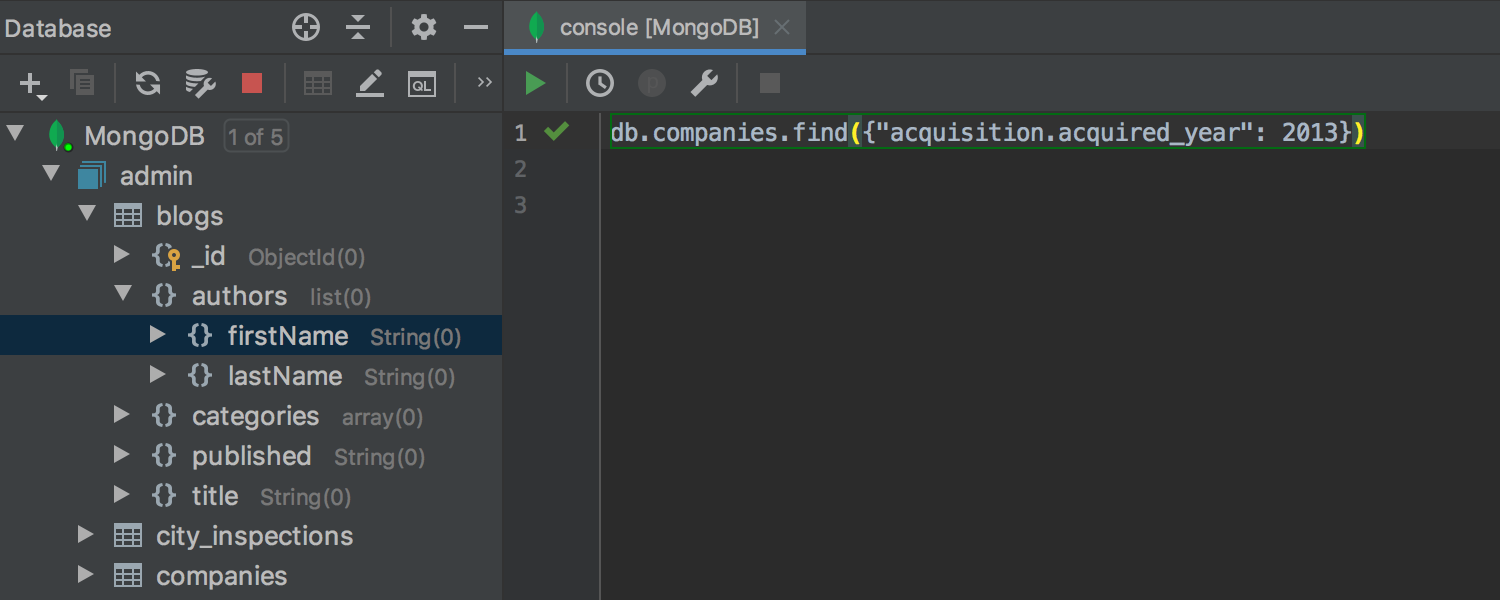Click line number 3 in gutter
The width and height of the screenshot is (1500, 600).
click(520, 205)
